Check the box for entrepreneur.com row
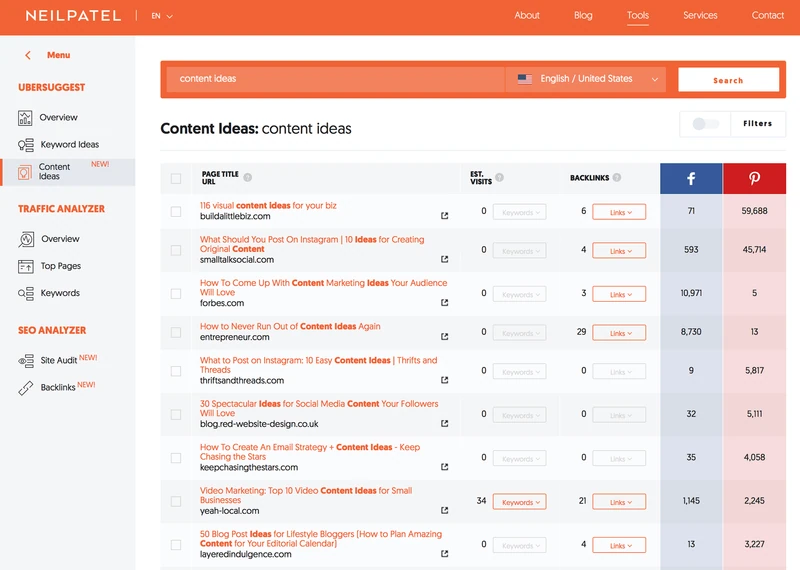The height and width of the screenshot is (570, 800). pos(176,332)
